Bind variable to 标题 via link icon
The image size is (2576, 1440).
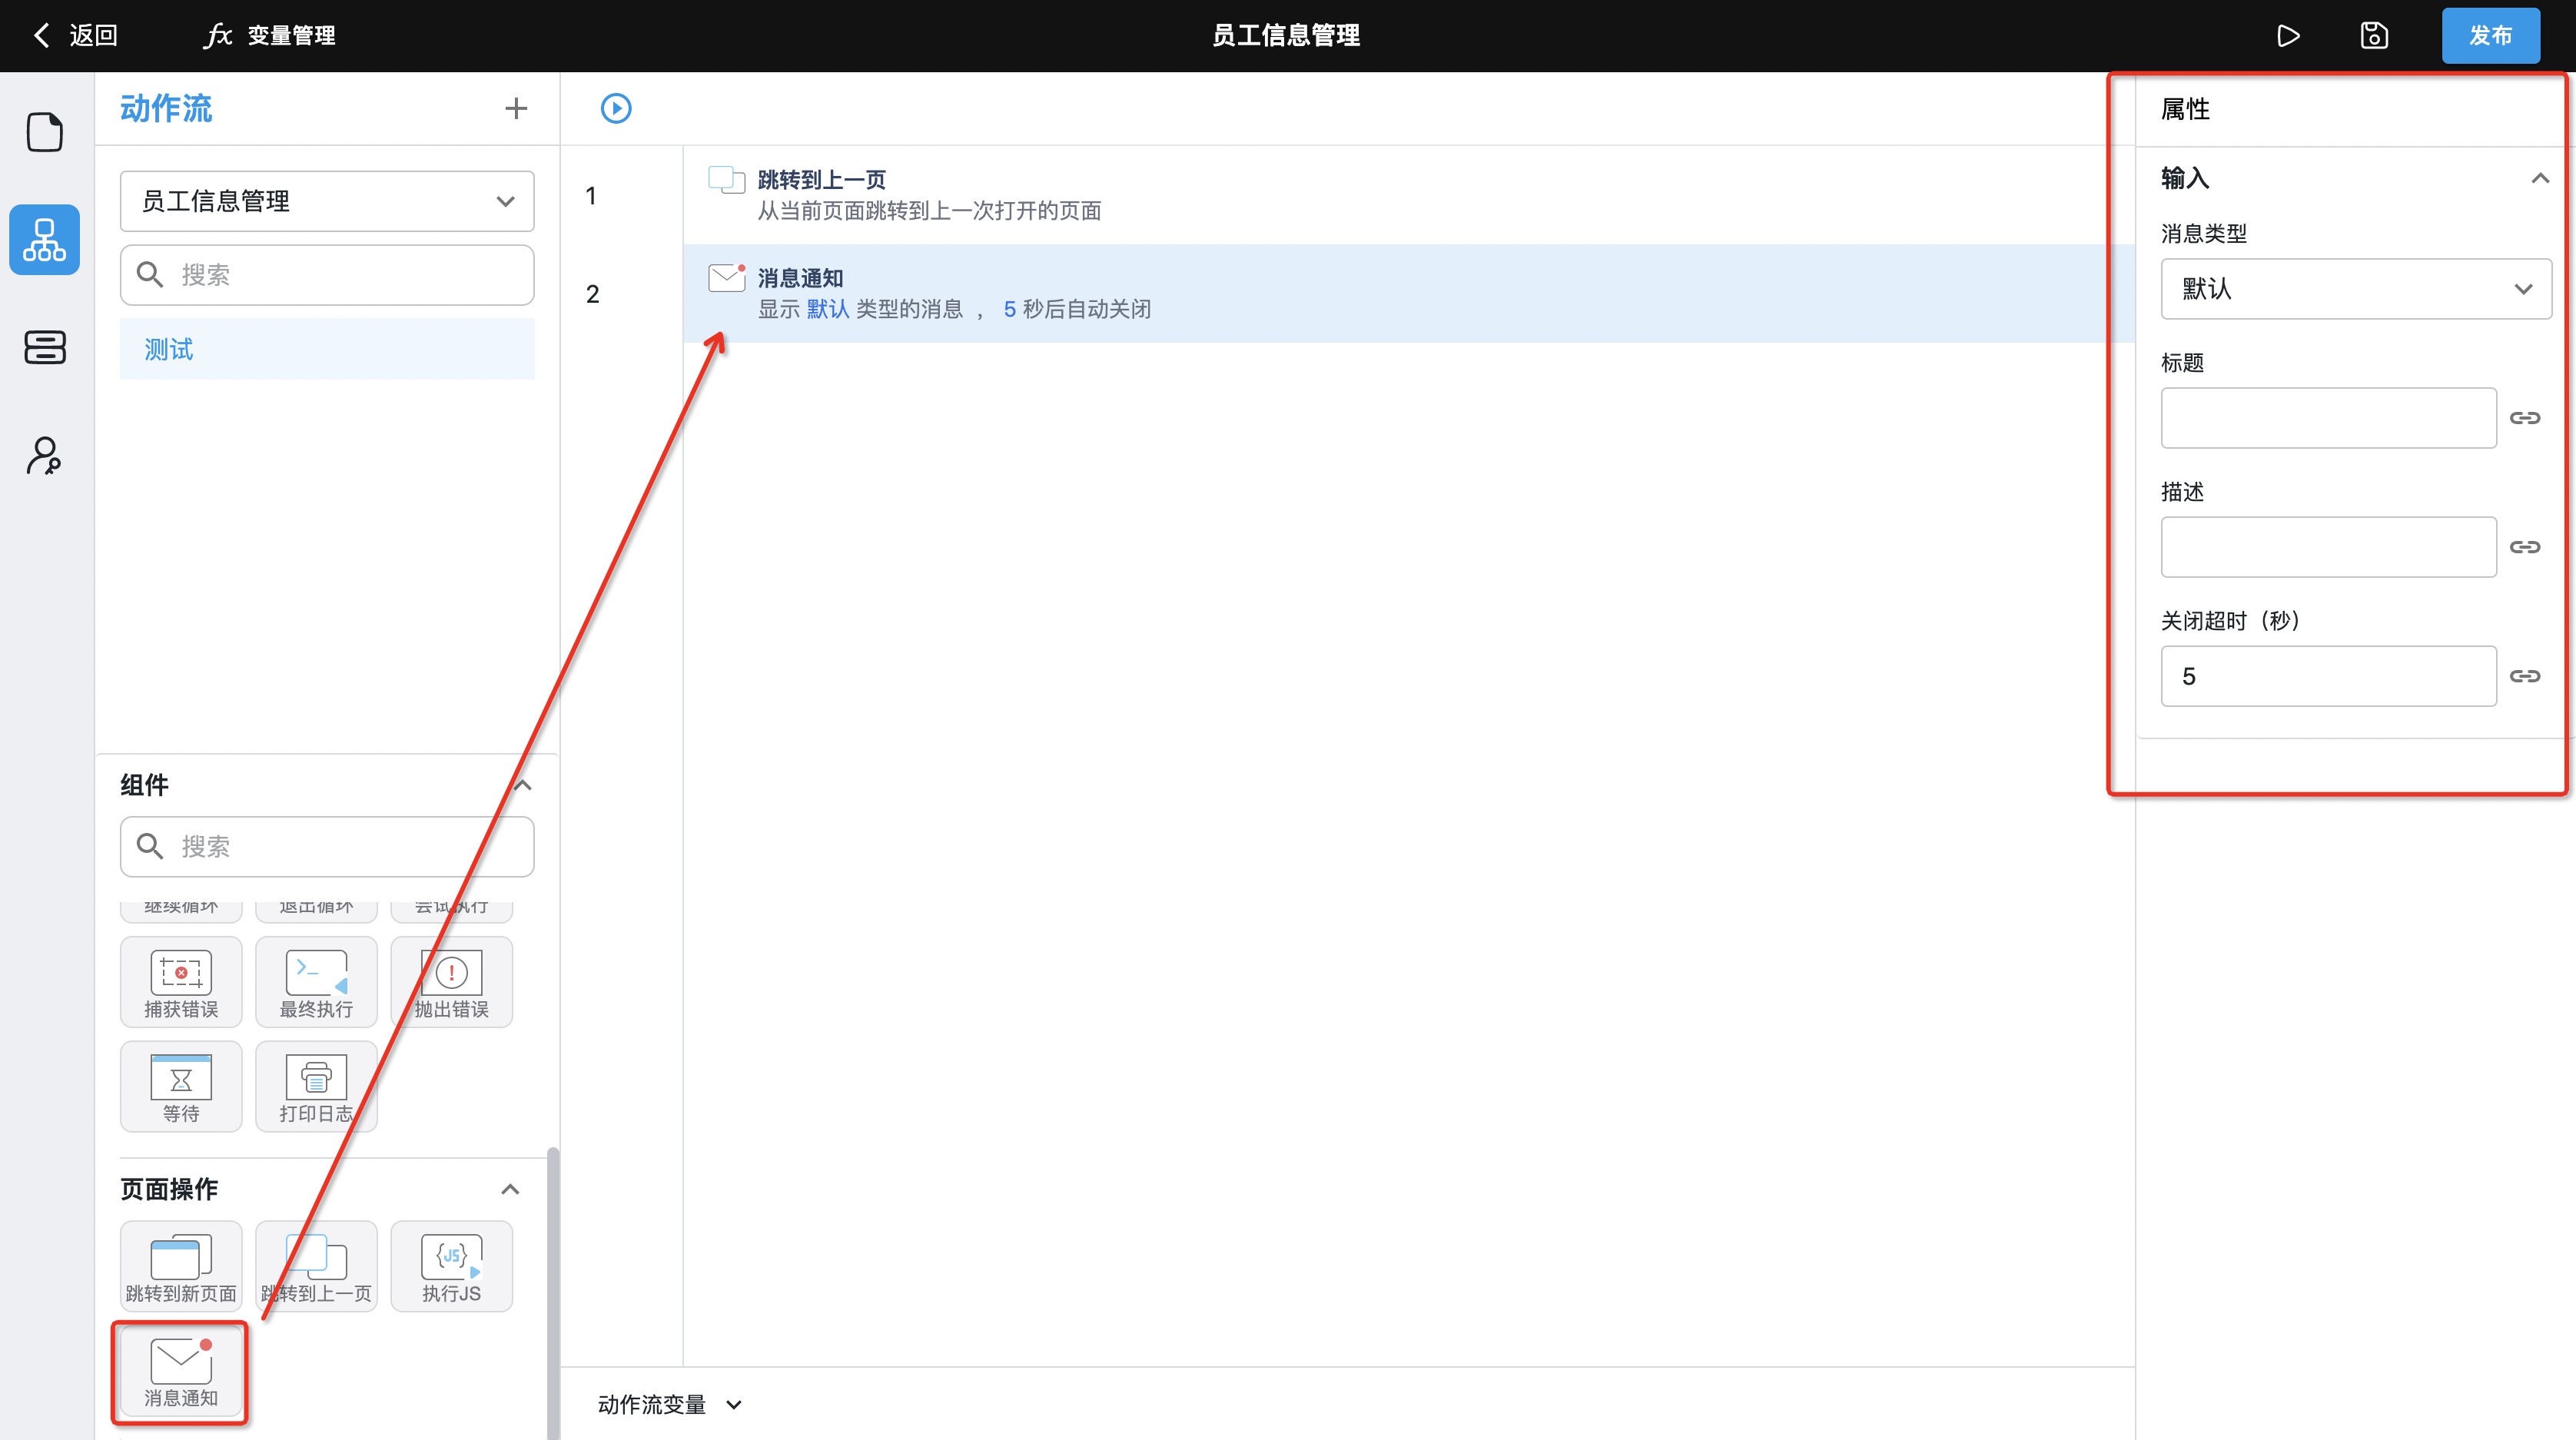(2525, 418)
